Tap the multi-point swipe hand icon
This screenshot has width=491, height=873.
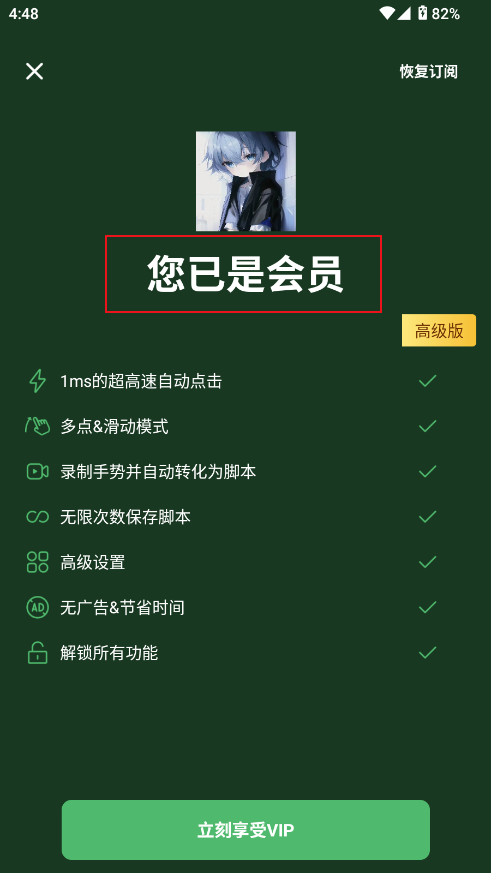click(37, 426)
